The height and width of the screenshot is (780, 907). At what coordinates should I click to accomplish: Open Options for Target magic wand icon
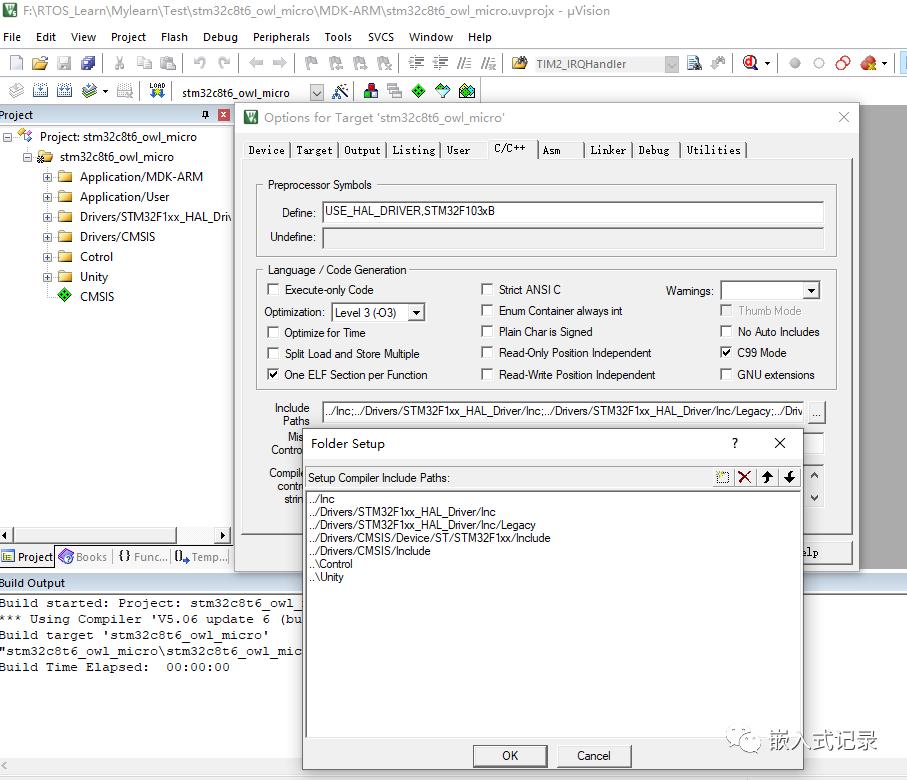tap(340, 91)
